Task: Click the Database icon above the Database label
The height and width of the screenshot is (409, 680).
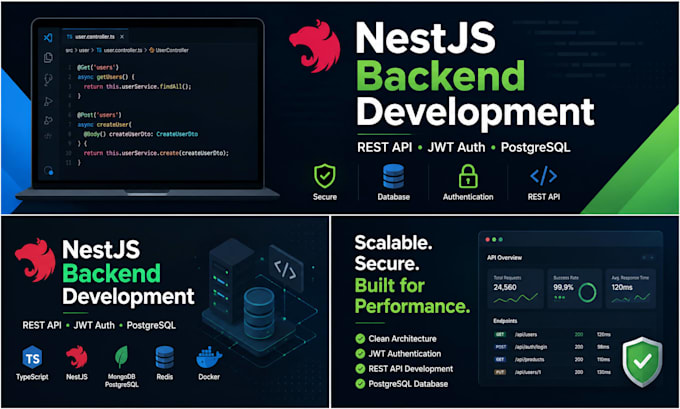Action: tap(393, 176)
